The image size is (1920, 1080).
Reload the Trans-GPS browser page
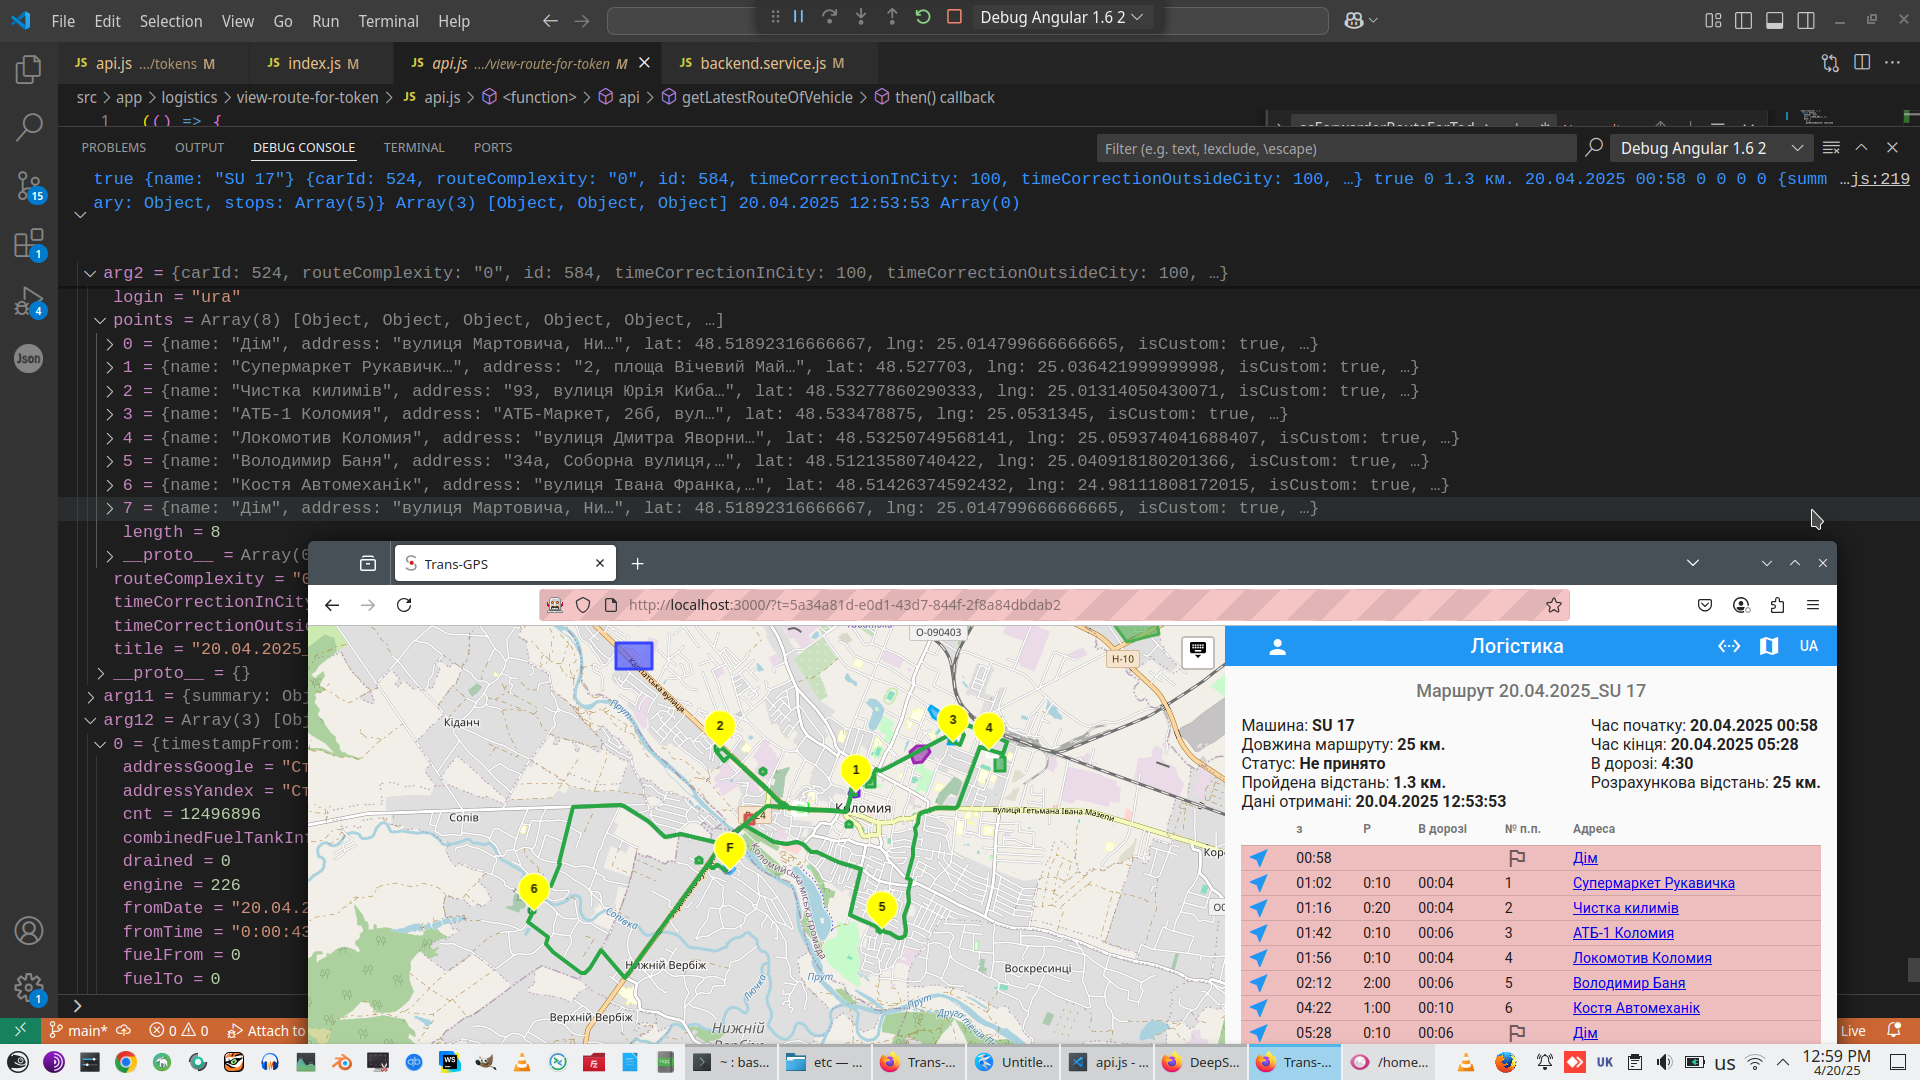[x=404, y=605]
